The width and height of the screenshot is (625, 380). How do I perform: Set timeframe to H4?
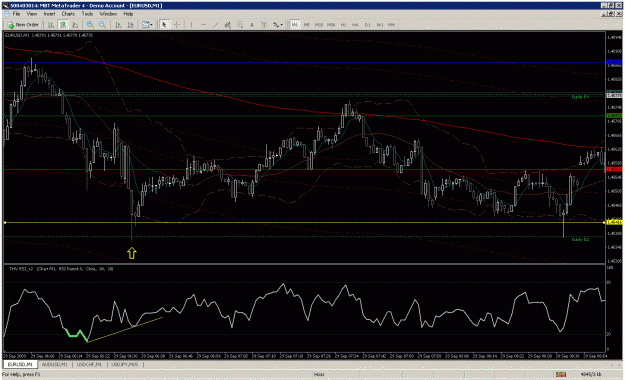click(355, 25)
